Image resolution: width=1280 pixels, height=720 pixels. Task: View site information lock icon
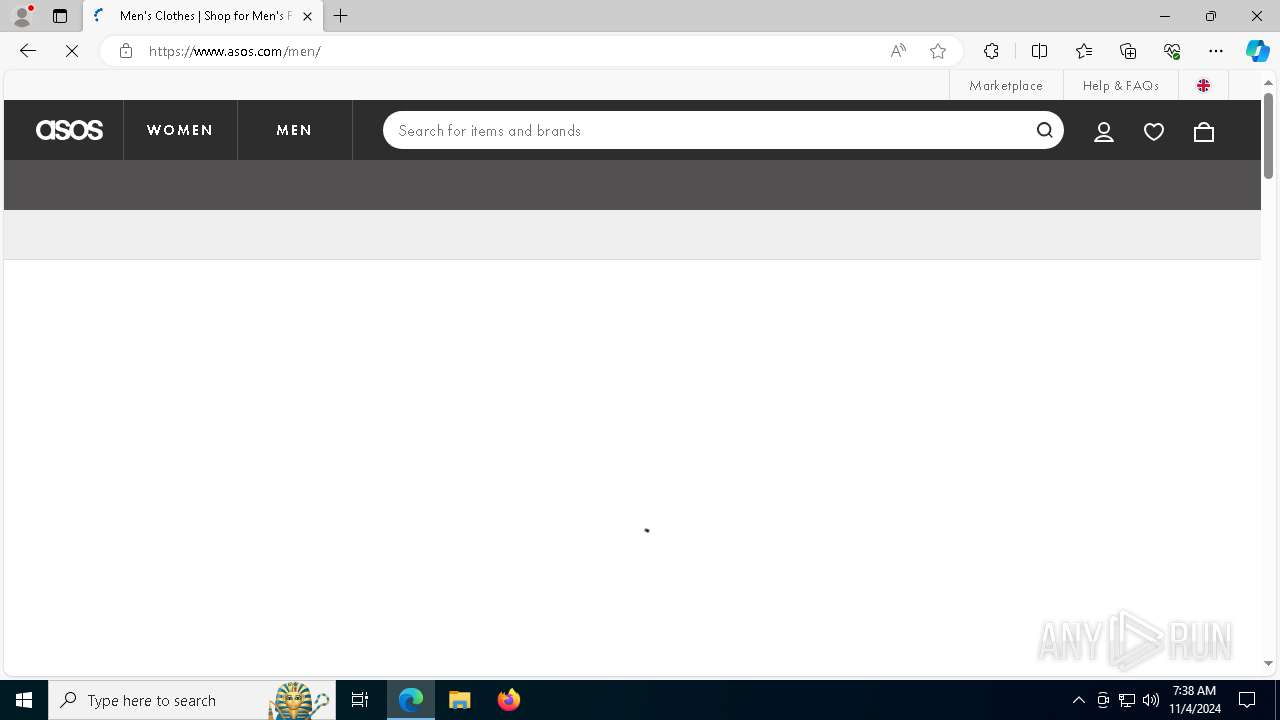tap(126, 51)
